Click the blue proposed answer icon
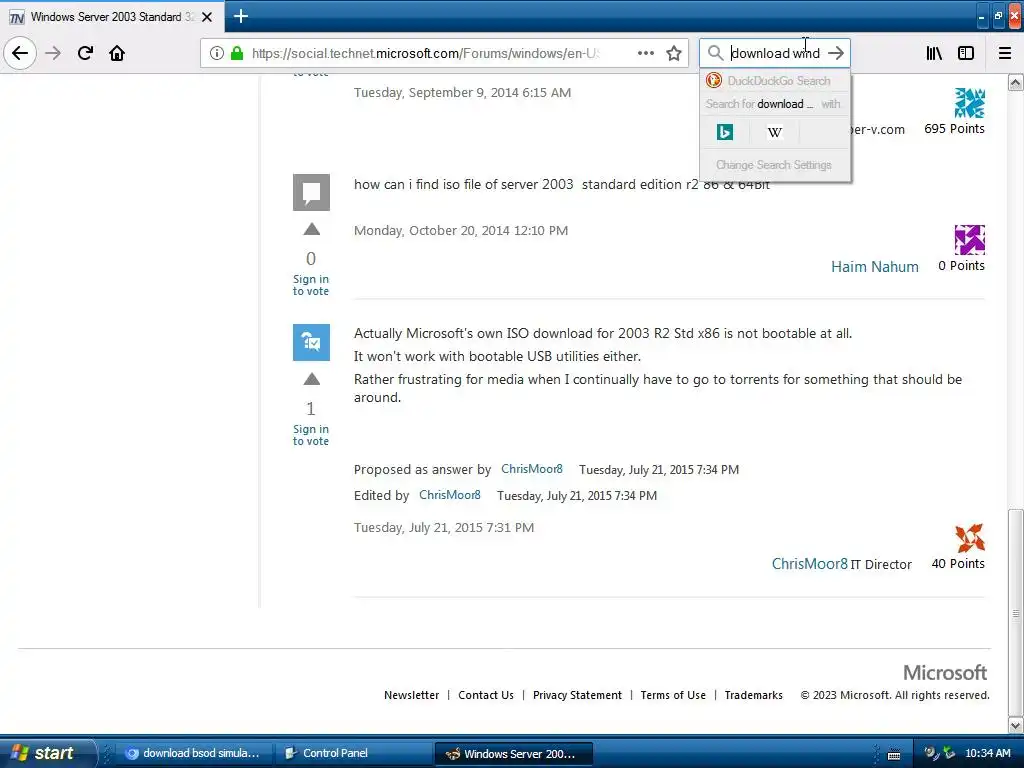Viewport: 1024px width, 768px height. tap(312, 342)
